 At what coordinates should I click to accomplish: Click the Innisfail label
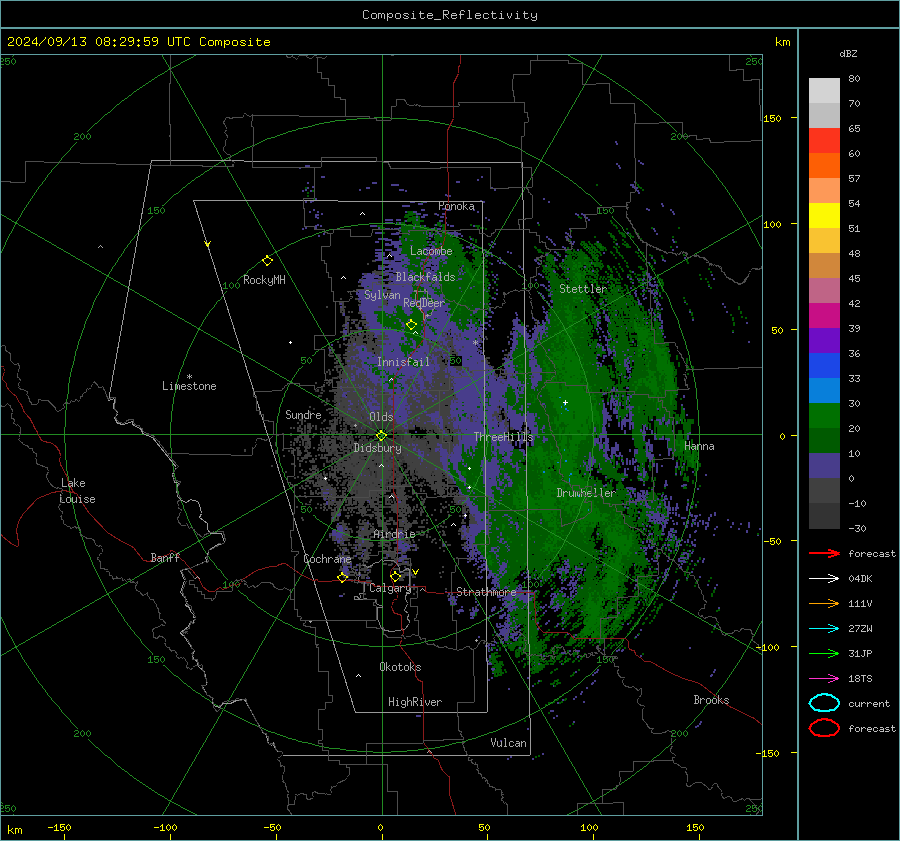pyautogui.click(x=403, y=362)
